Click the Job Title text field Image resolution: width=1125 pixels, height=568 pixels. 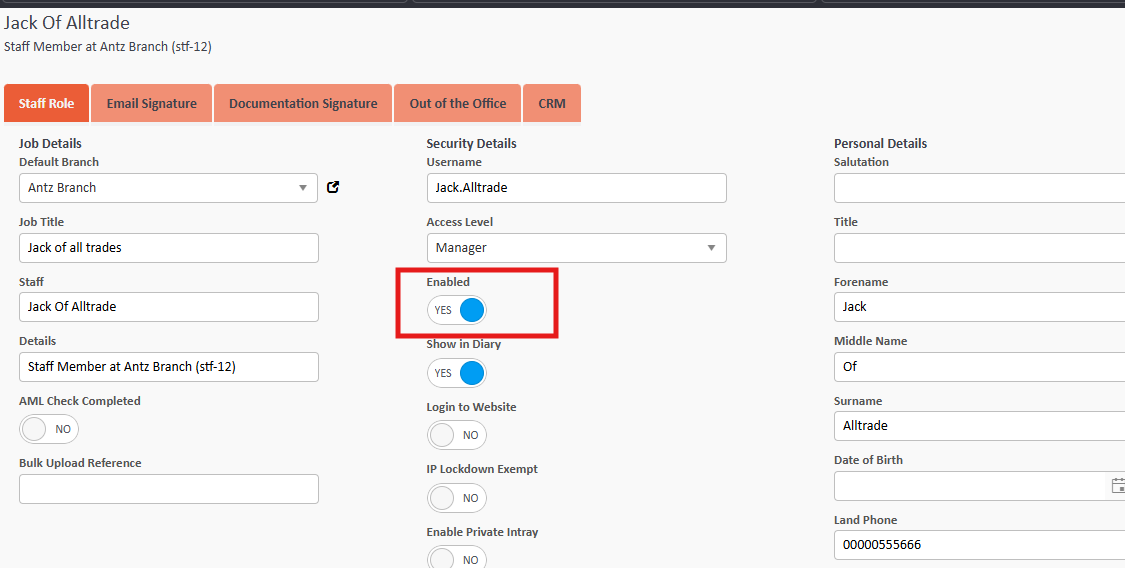pos(168,248)
